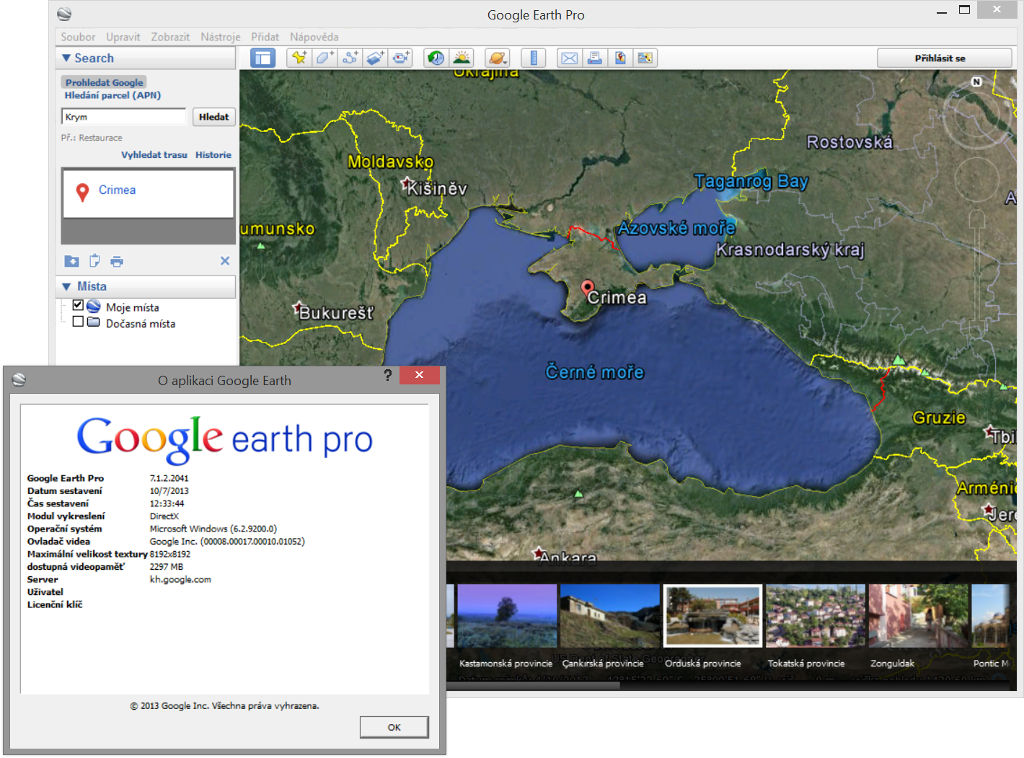Image resolution: width=1024 pixels, height=758 pixels.
Task: Open Orduská provincie photo thumbnail
Action: [712, 616]
